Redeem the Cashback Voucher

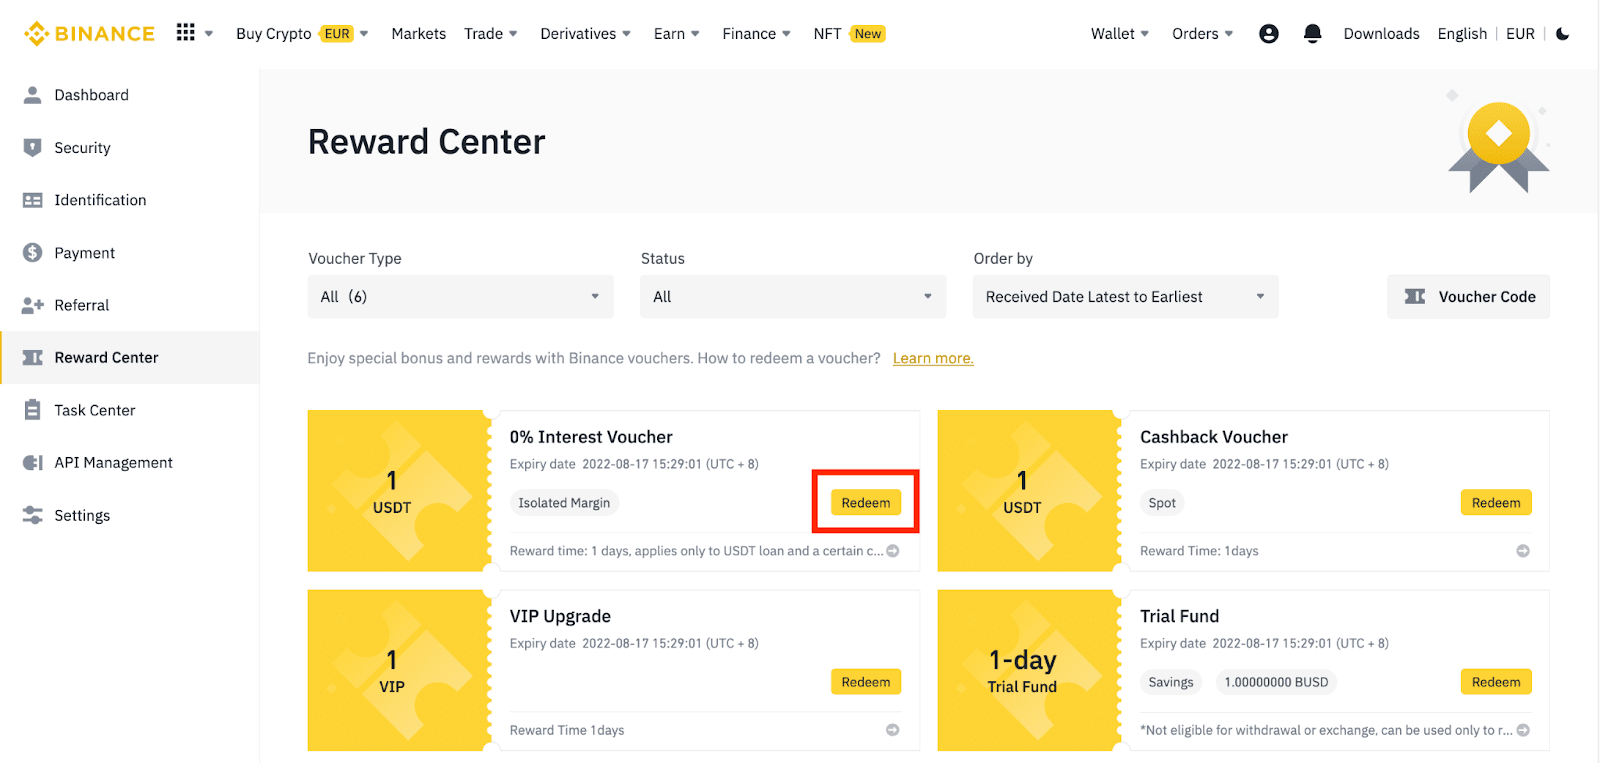click(x=1496, y=503)
